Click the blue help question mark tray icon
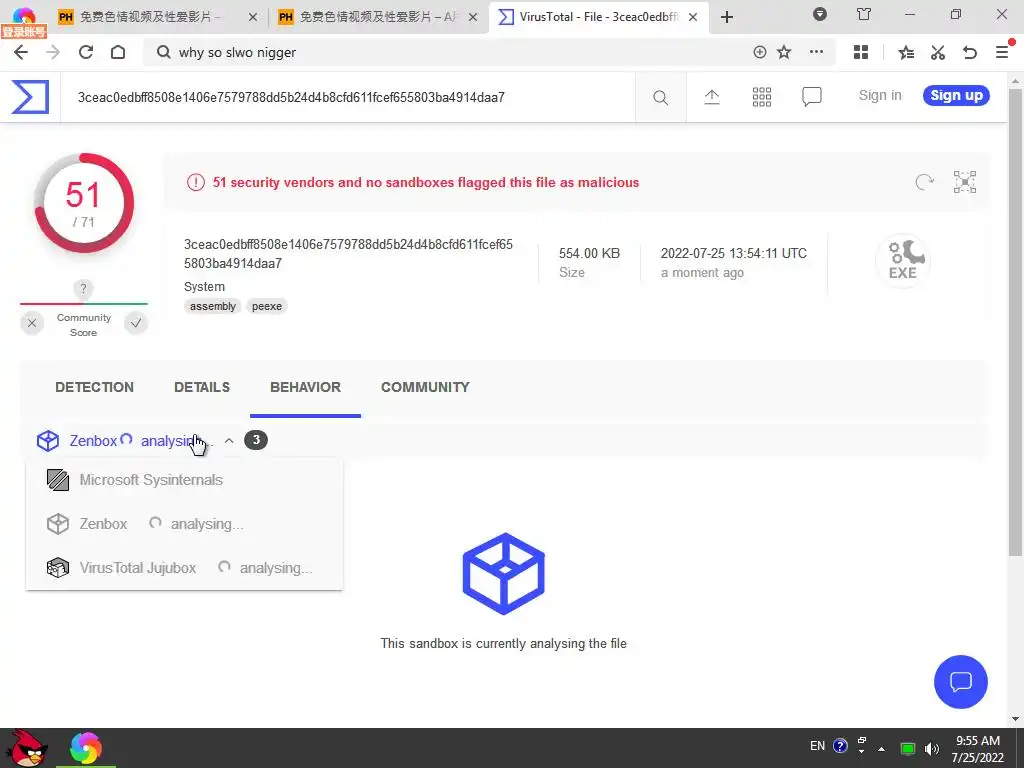The width and height of the screenshot is (1024, 768). (x=840, y=746)
